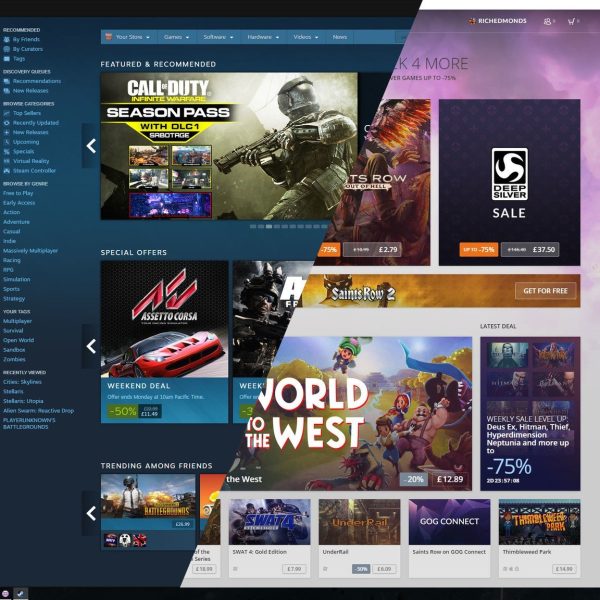Expand the Hardware dropdown menu

(x=277, y=38)
